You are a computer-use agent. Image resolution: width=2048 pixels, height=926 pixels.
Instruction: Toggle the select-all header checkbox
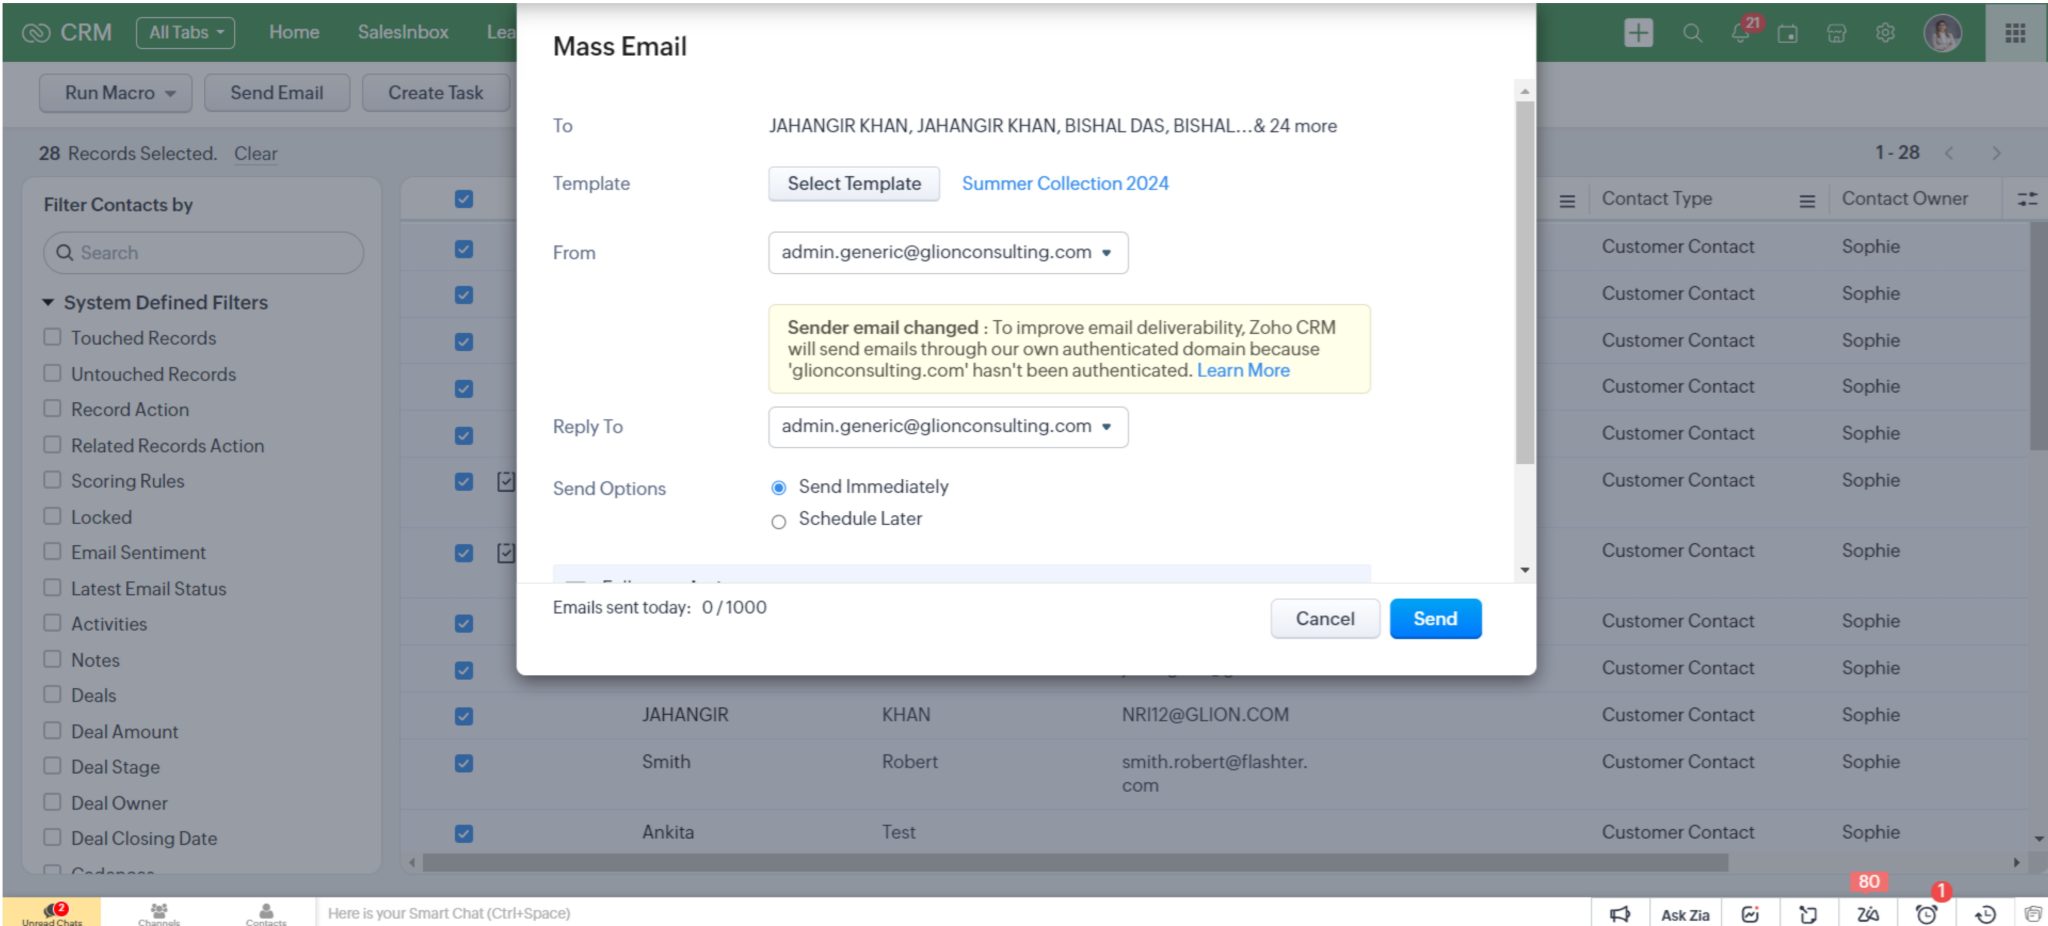(463, 199)
